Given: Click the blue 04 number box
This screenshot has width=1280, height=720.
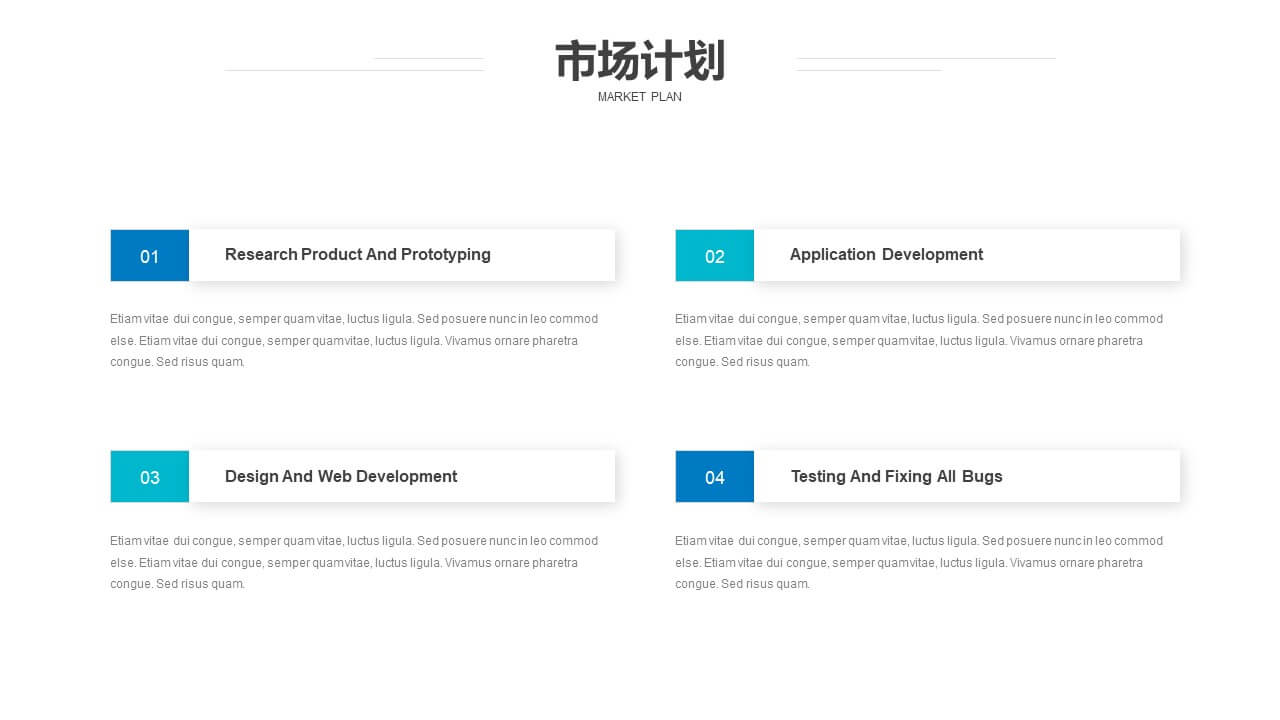Looking at the screenshot, I should click(x=715, y=477).
